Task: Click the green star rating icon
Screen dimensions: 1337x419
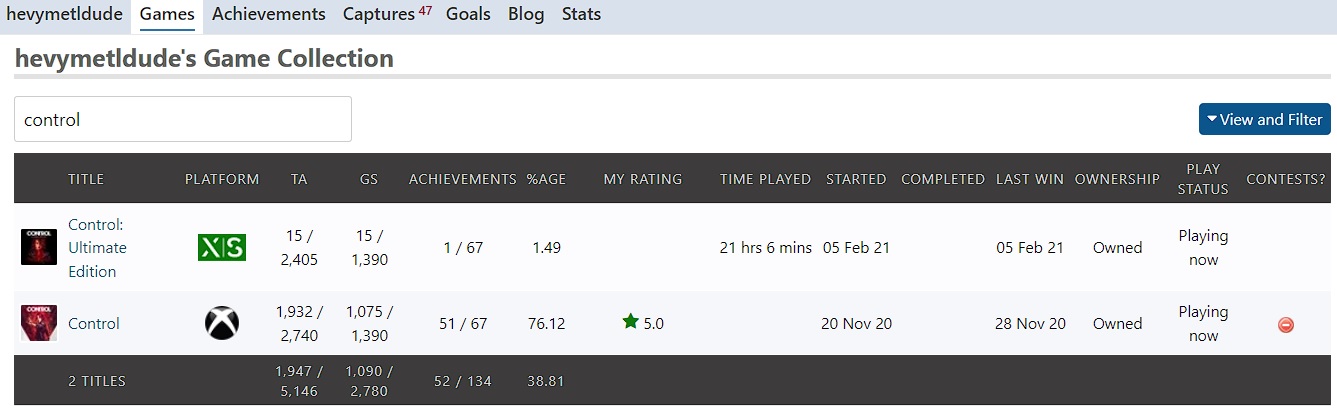Action: [x=630, y=322]
